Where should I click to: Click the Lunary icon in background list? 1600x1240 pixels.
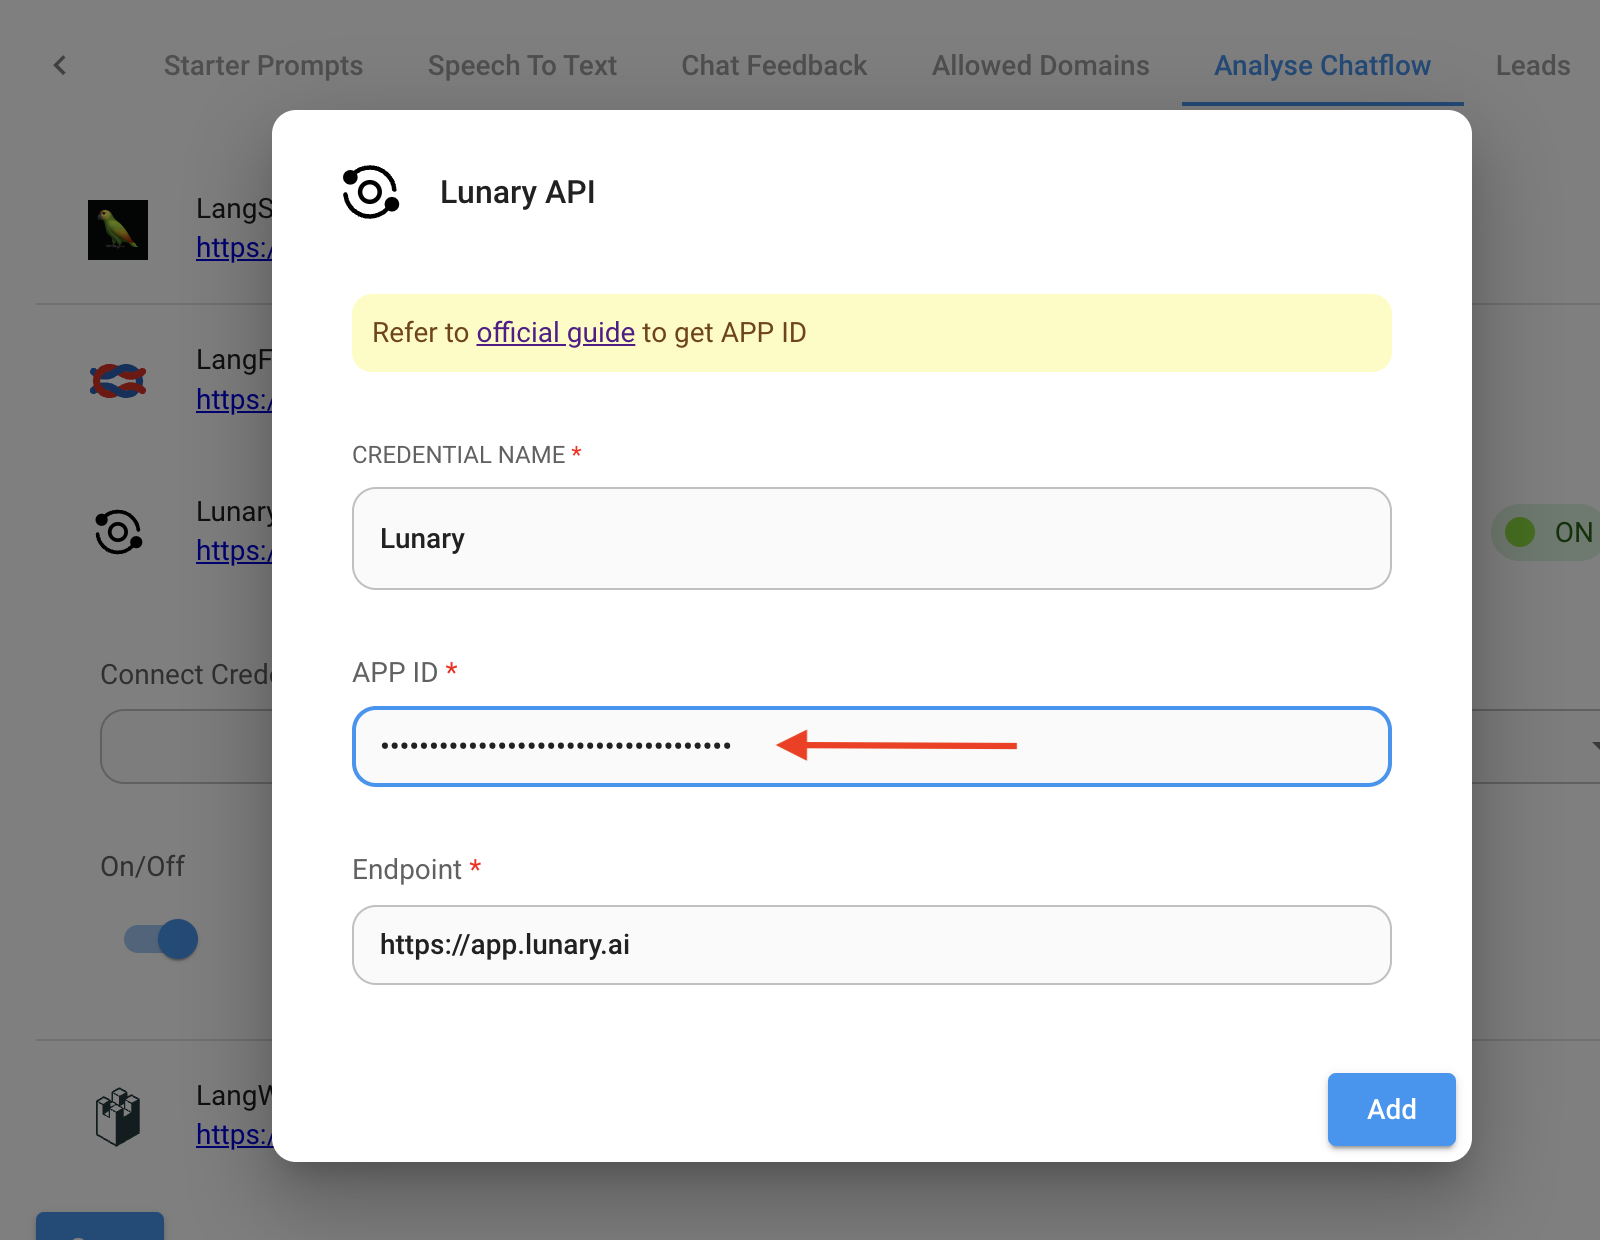118,532
